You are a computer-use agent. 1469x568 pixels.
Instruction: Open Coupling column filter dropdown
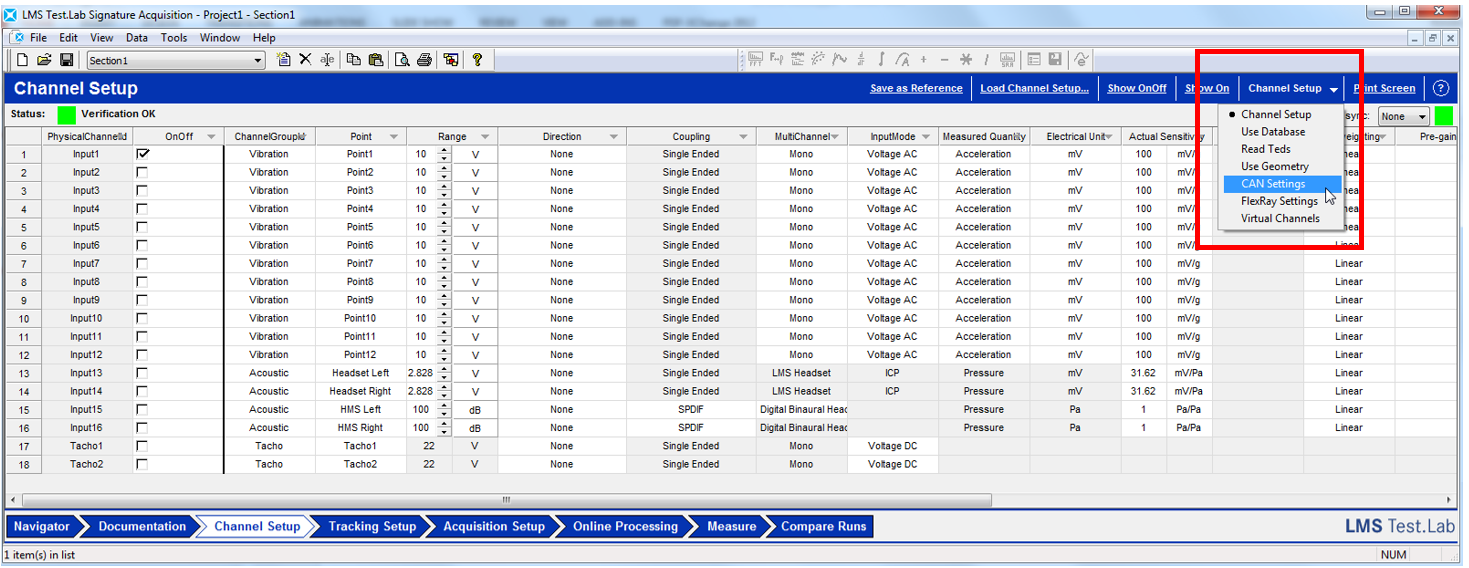(x=743, y=136)
